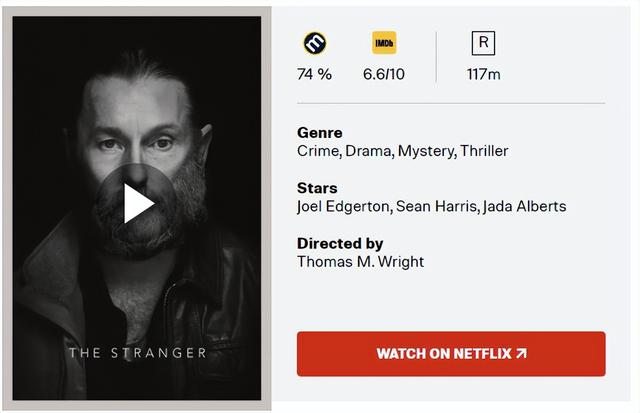Open the Drama genre link
The image size is (640, 413).
pyautogui.click(x=368, y=151)
